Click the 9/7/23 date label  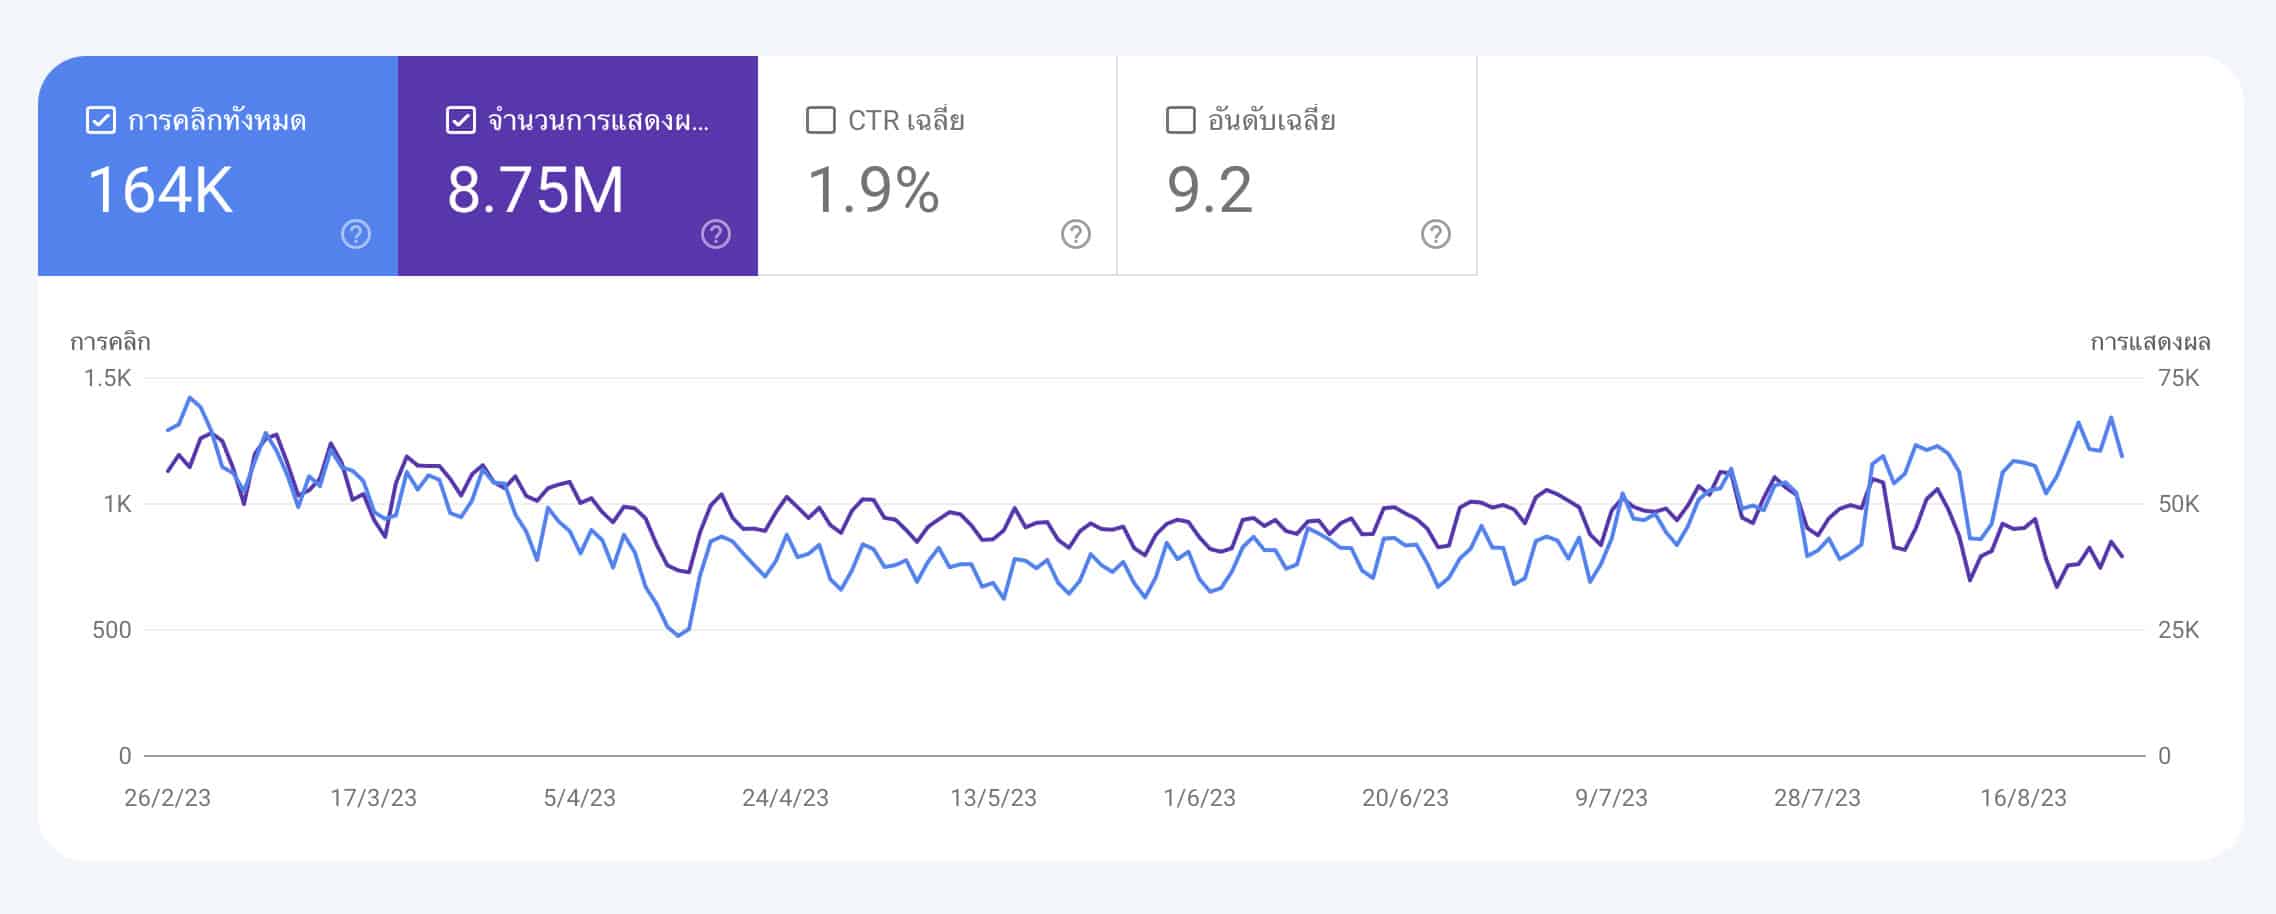[x=1611, y=798]
